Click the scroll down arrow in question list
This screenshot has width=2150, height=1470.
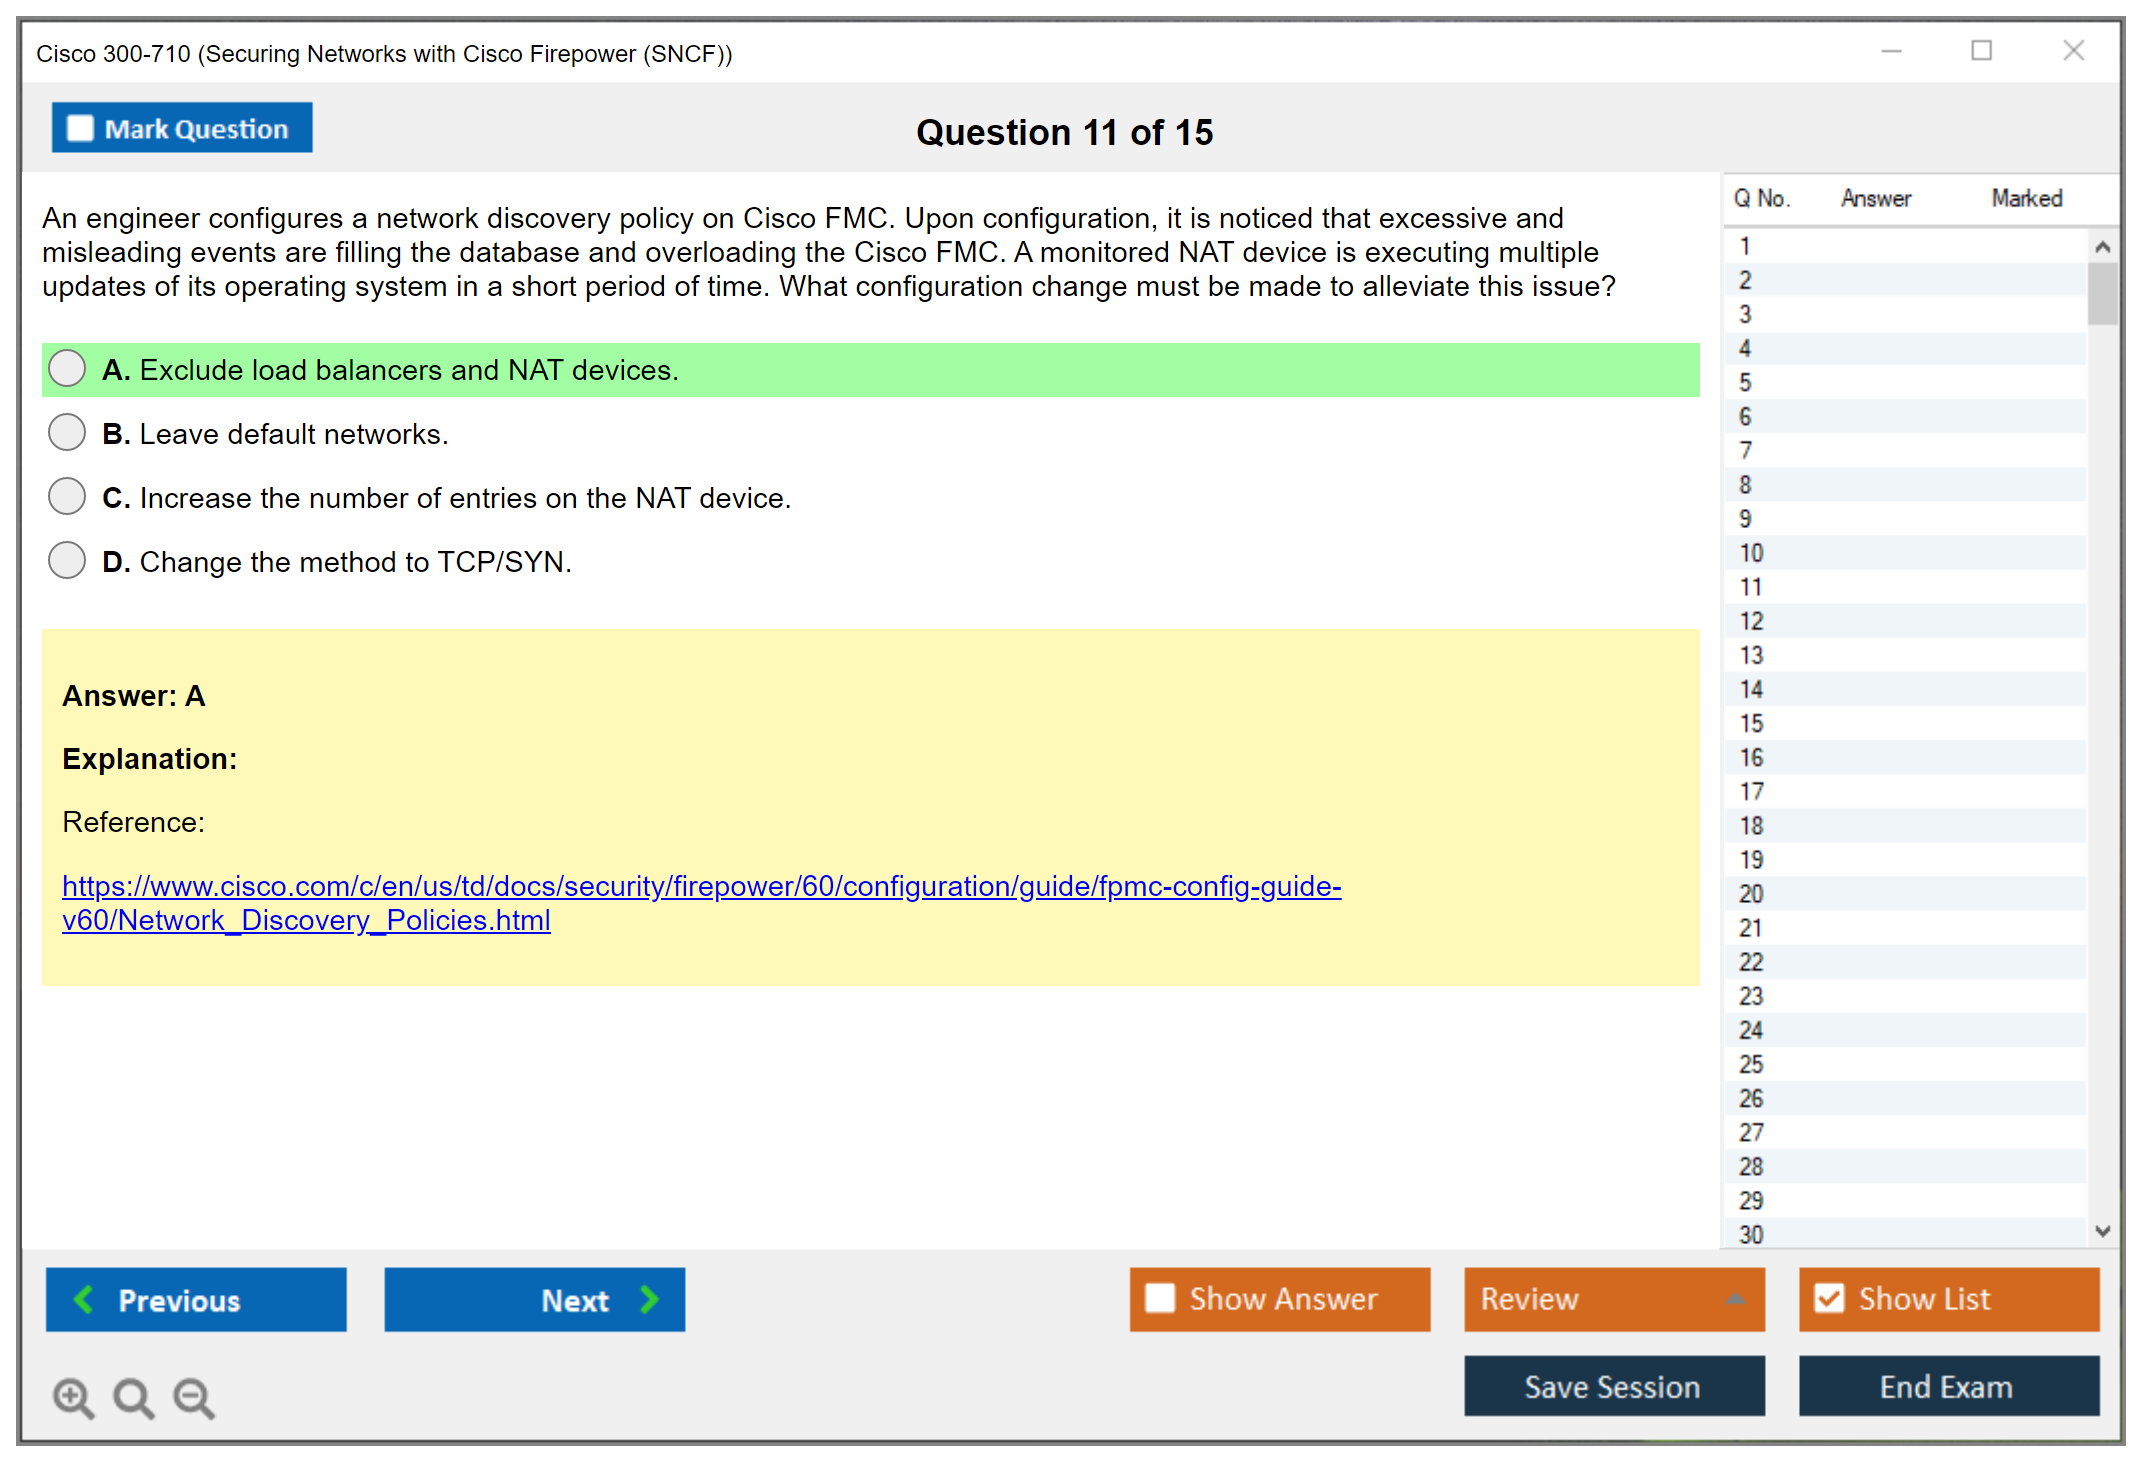pyautogui.click(x=2102, y=1231)
